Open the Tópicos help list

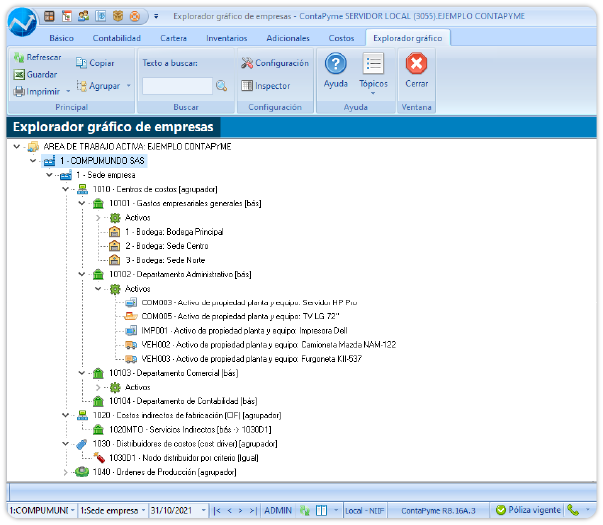[x=373, y=73]
